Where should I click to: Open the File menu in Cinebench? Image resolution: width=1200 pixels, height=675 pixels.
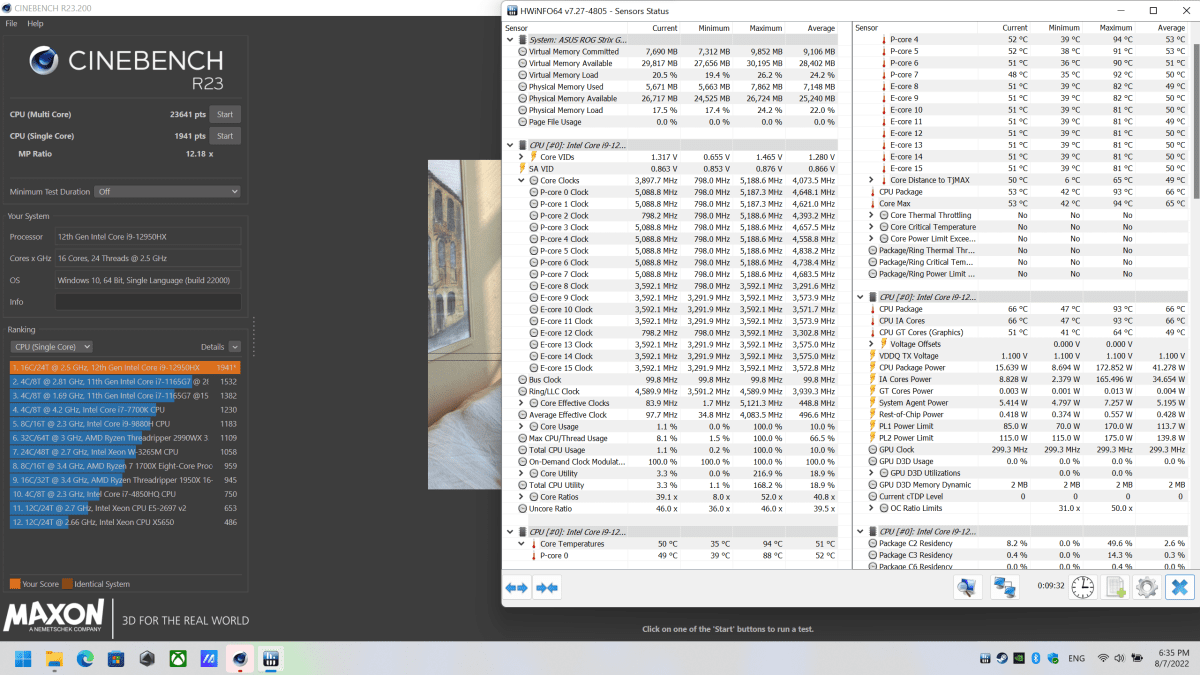click(12, 23)
